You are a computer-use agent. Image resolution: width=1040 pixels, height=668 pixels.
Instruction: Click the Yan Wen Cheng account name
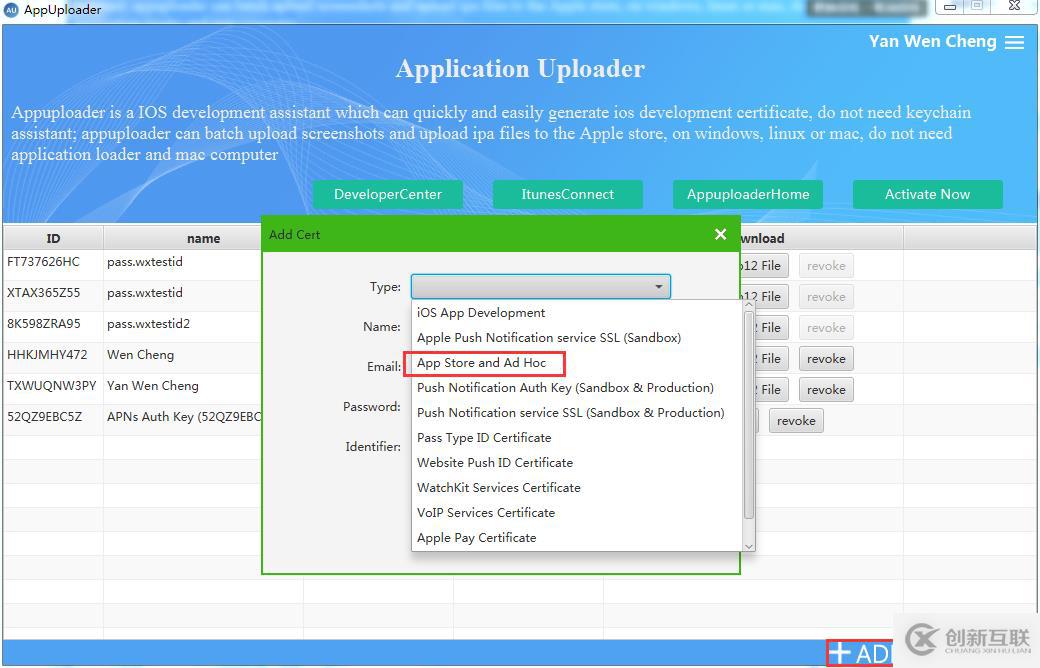933,42
